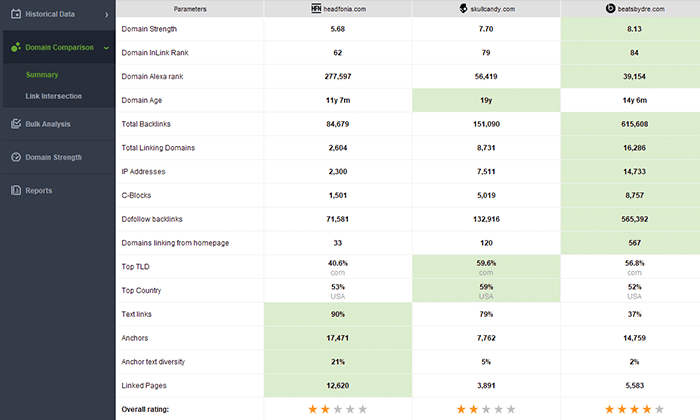Click the 21% anchor text diversity cell
Image resolution: width=700 pixels, height=420 pixels.
point(338,362)
